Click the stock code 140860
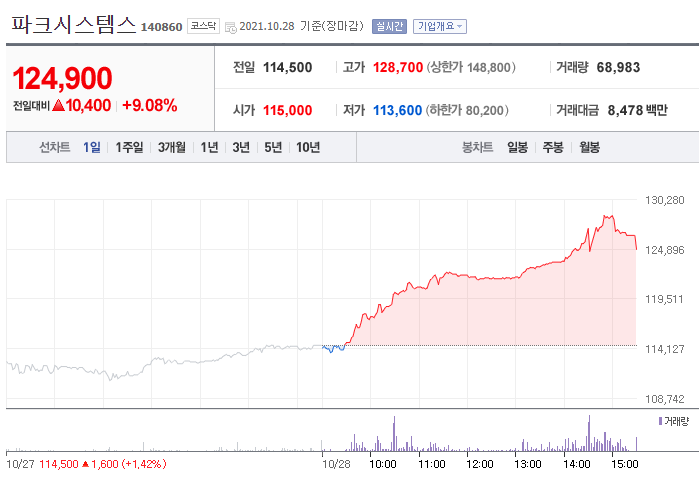Screen dimensions: 699x482 point(161,27)
